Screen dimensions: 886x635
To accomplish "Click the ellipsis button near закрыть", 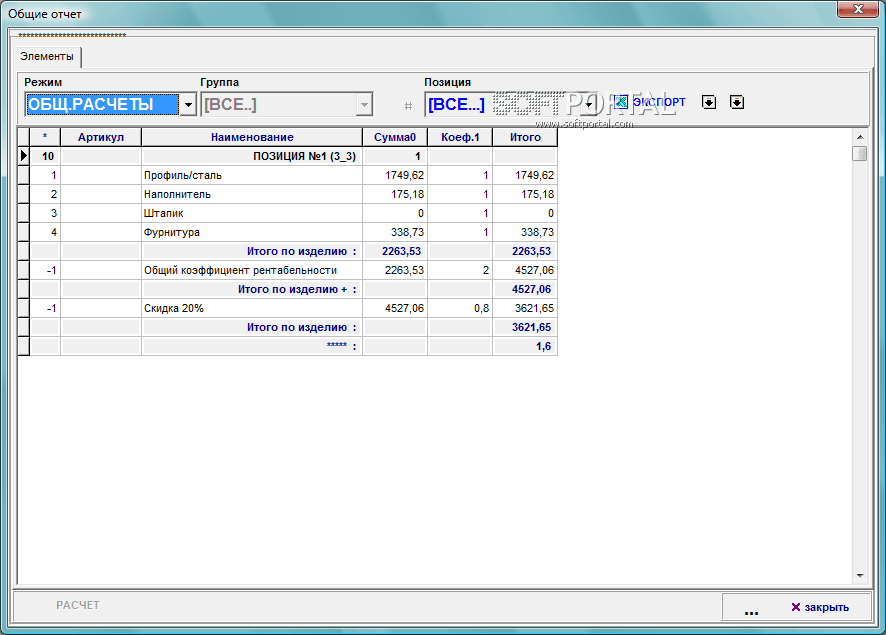I will [751, 611].
